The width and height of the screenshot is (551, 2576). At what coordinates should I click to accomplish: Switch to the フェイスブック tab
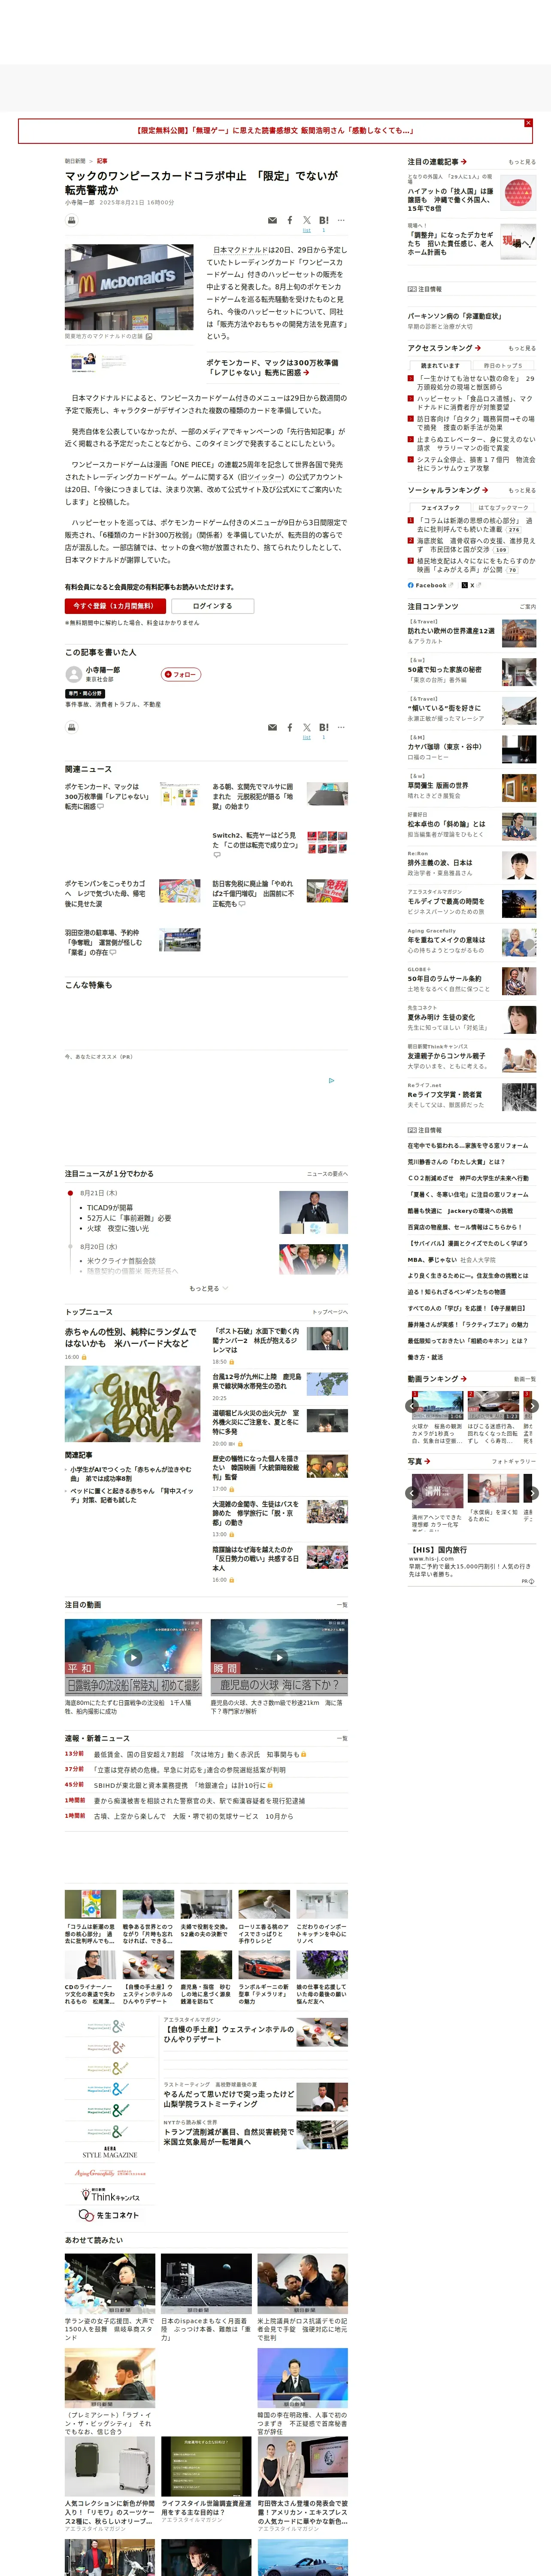[440, 507]
